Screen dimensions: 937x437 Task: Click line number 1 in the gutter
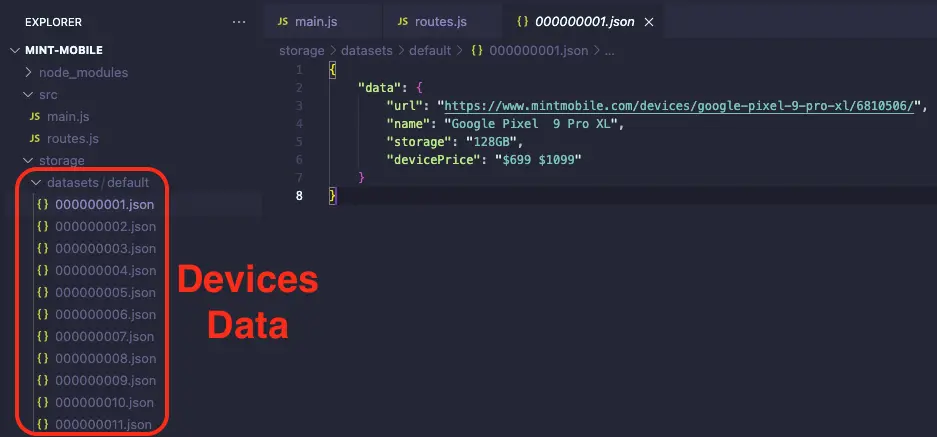pyautogui.click(x=299, y=70)
